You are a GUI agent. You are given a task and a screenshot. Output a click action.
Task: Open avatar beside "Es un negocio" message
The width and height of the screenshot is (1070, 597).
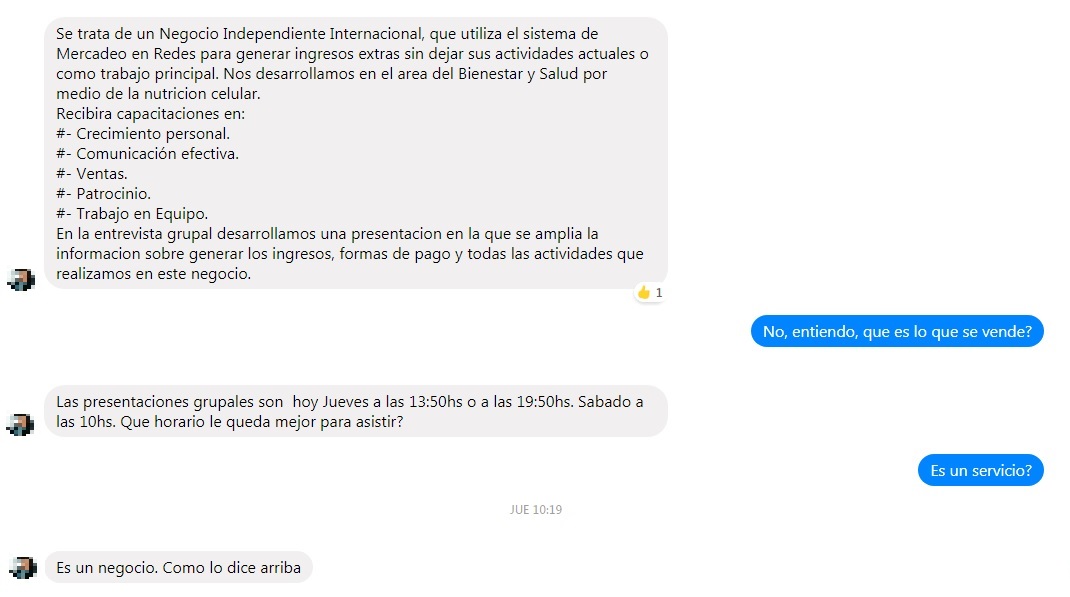pyautogui.click(x=21, y=568)
